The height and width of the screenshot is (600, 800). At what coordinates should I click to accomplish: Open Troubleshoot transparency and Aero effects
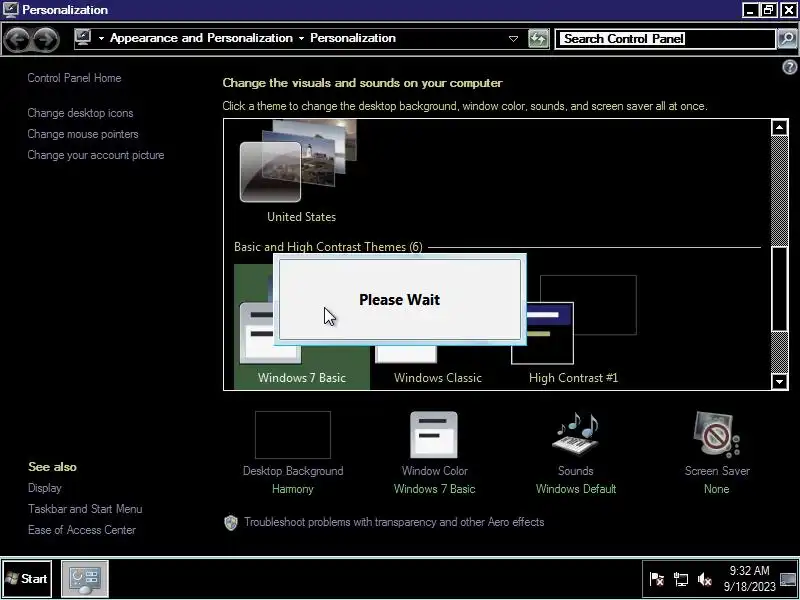click(x=394, y=522)
